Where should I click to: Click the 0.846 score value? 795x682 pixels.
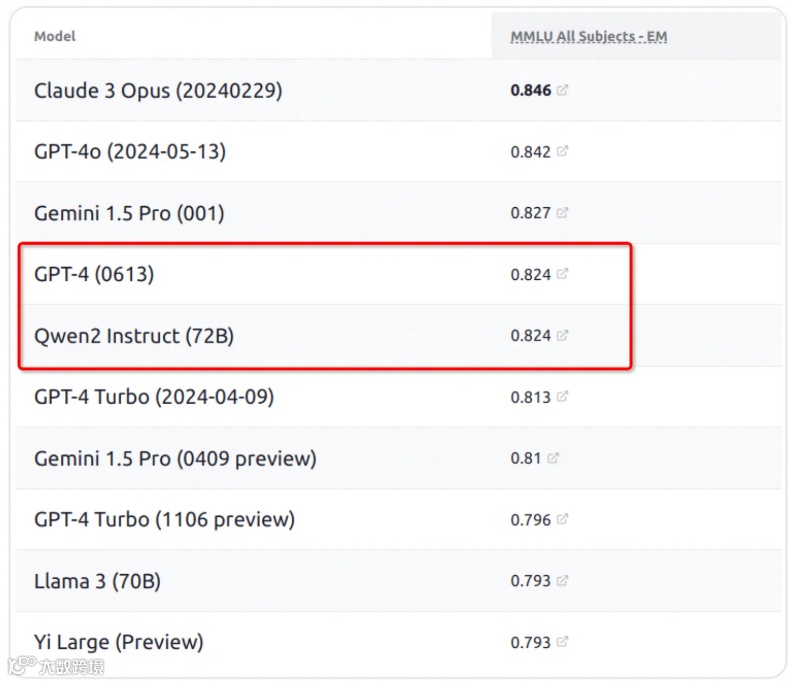(x=530, y=90)
